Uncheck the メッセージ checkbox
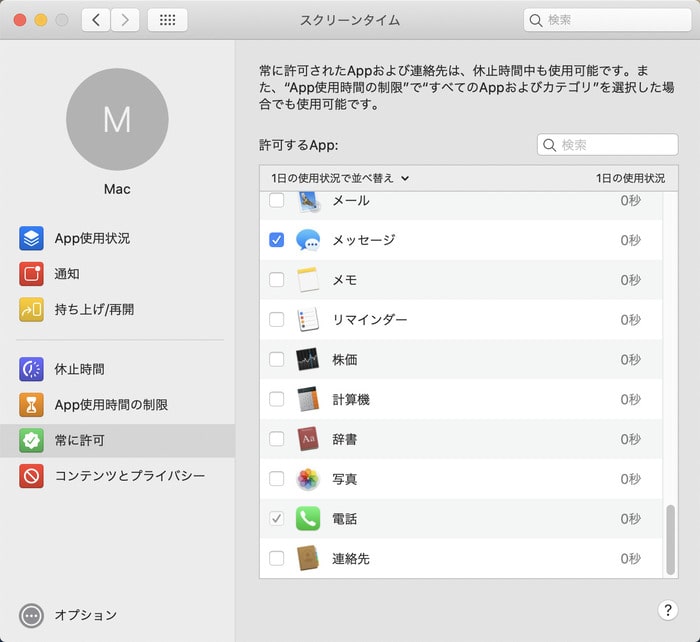The height and width of the screenshot is (642, 700). pyautogui.click(x=277, y=240)
